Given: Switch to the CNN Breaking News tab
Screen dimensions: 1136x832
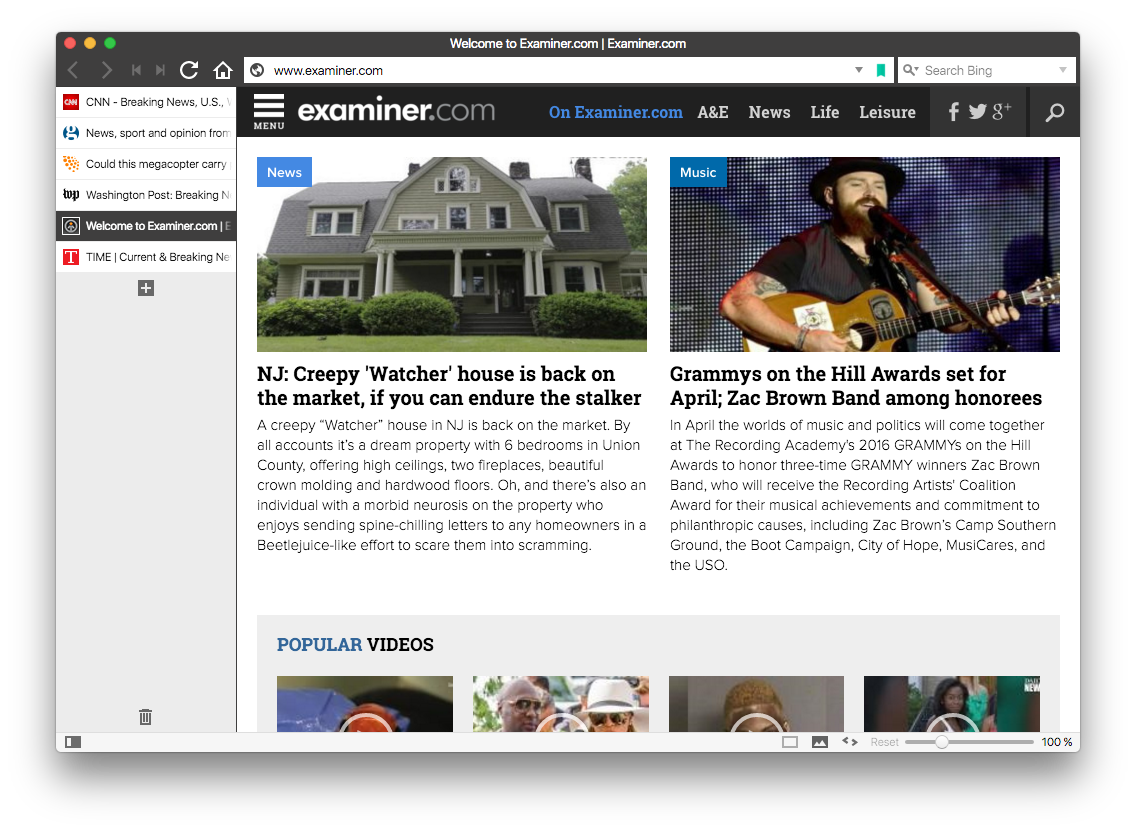Looking at the screenshot, I should [146, 102].
